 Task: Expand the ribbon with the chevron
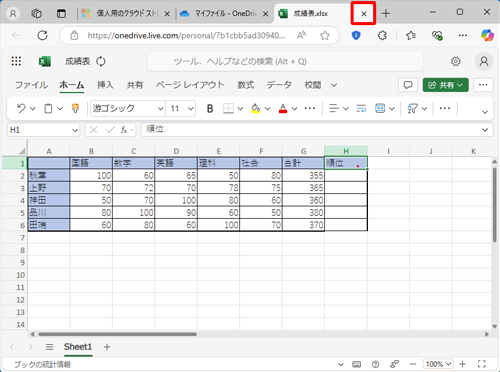pos(485,112)
